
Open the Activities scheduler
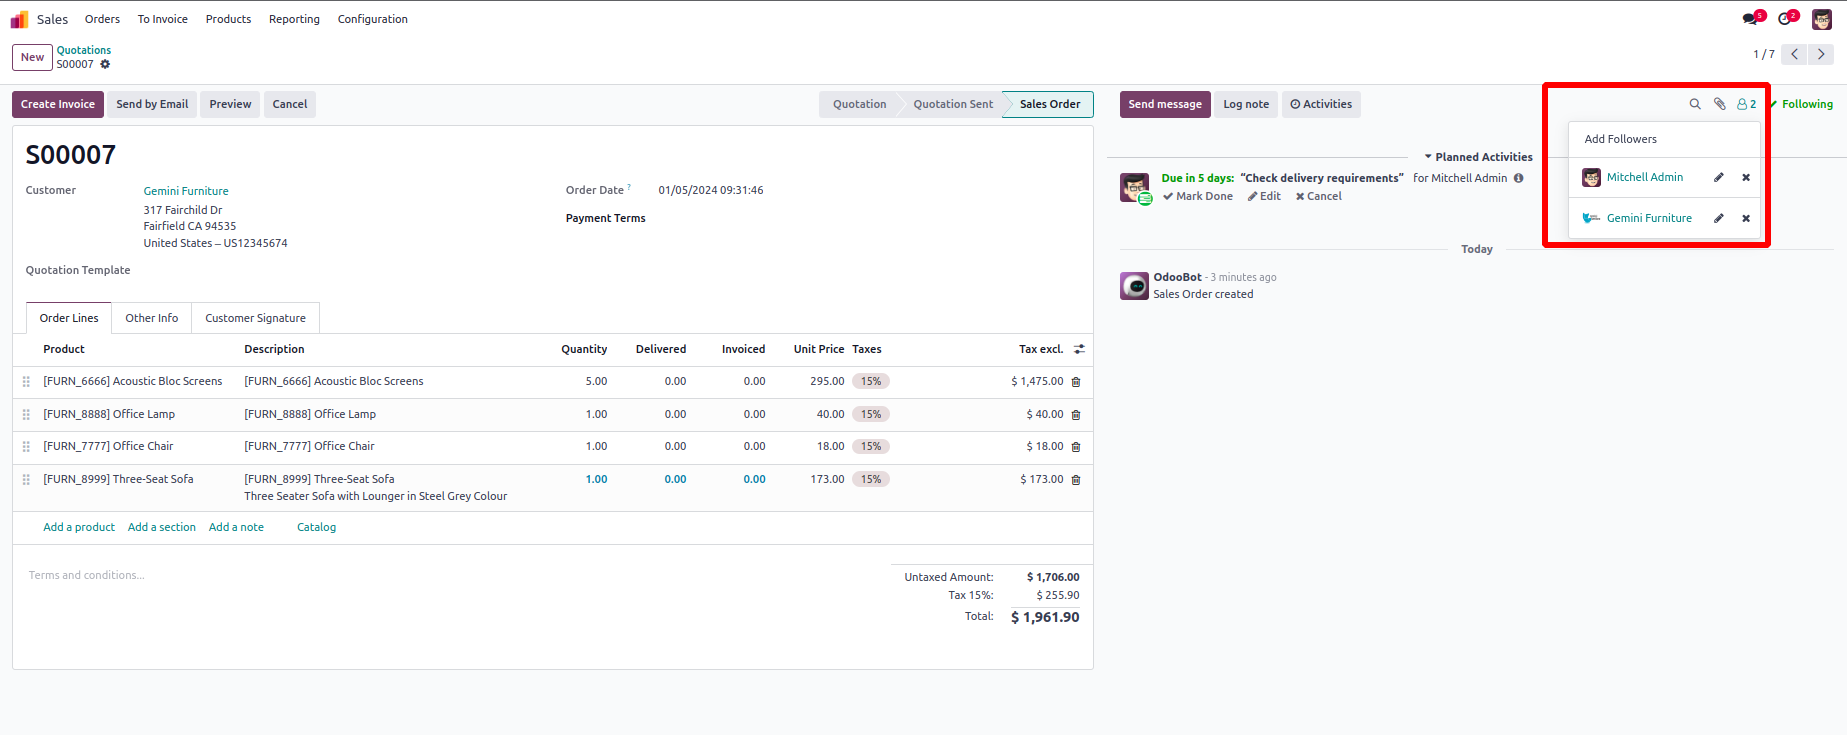(x=1321, y=104)
